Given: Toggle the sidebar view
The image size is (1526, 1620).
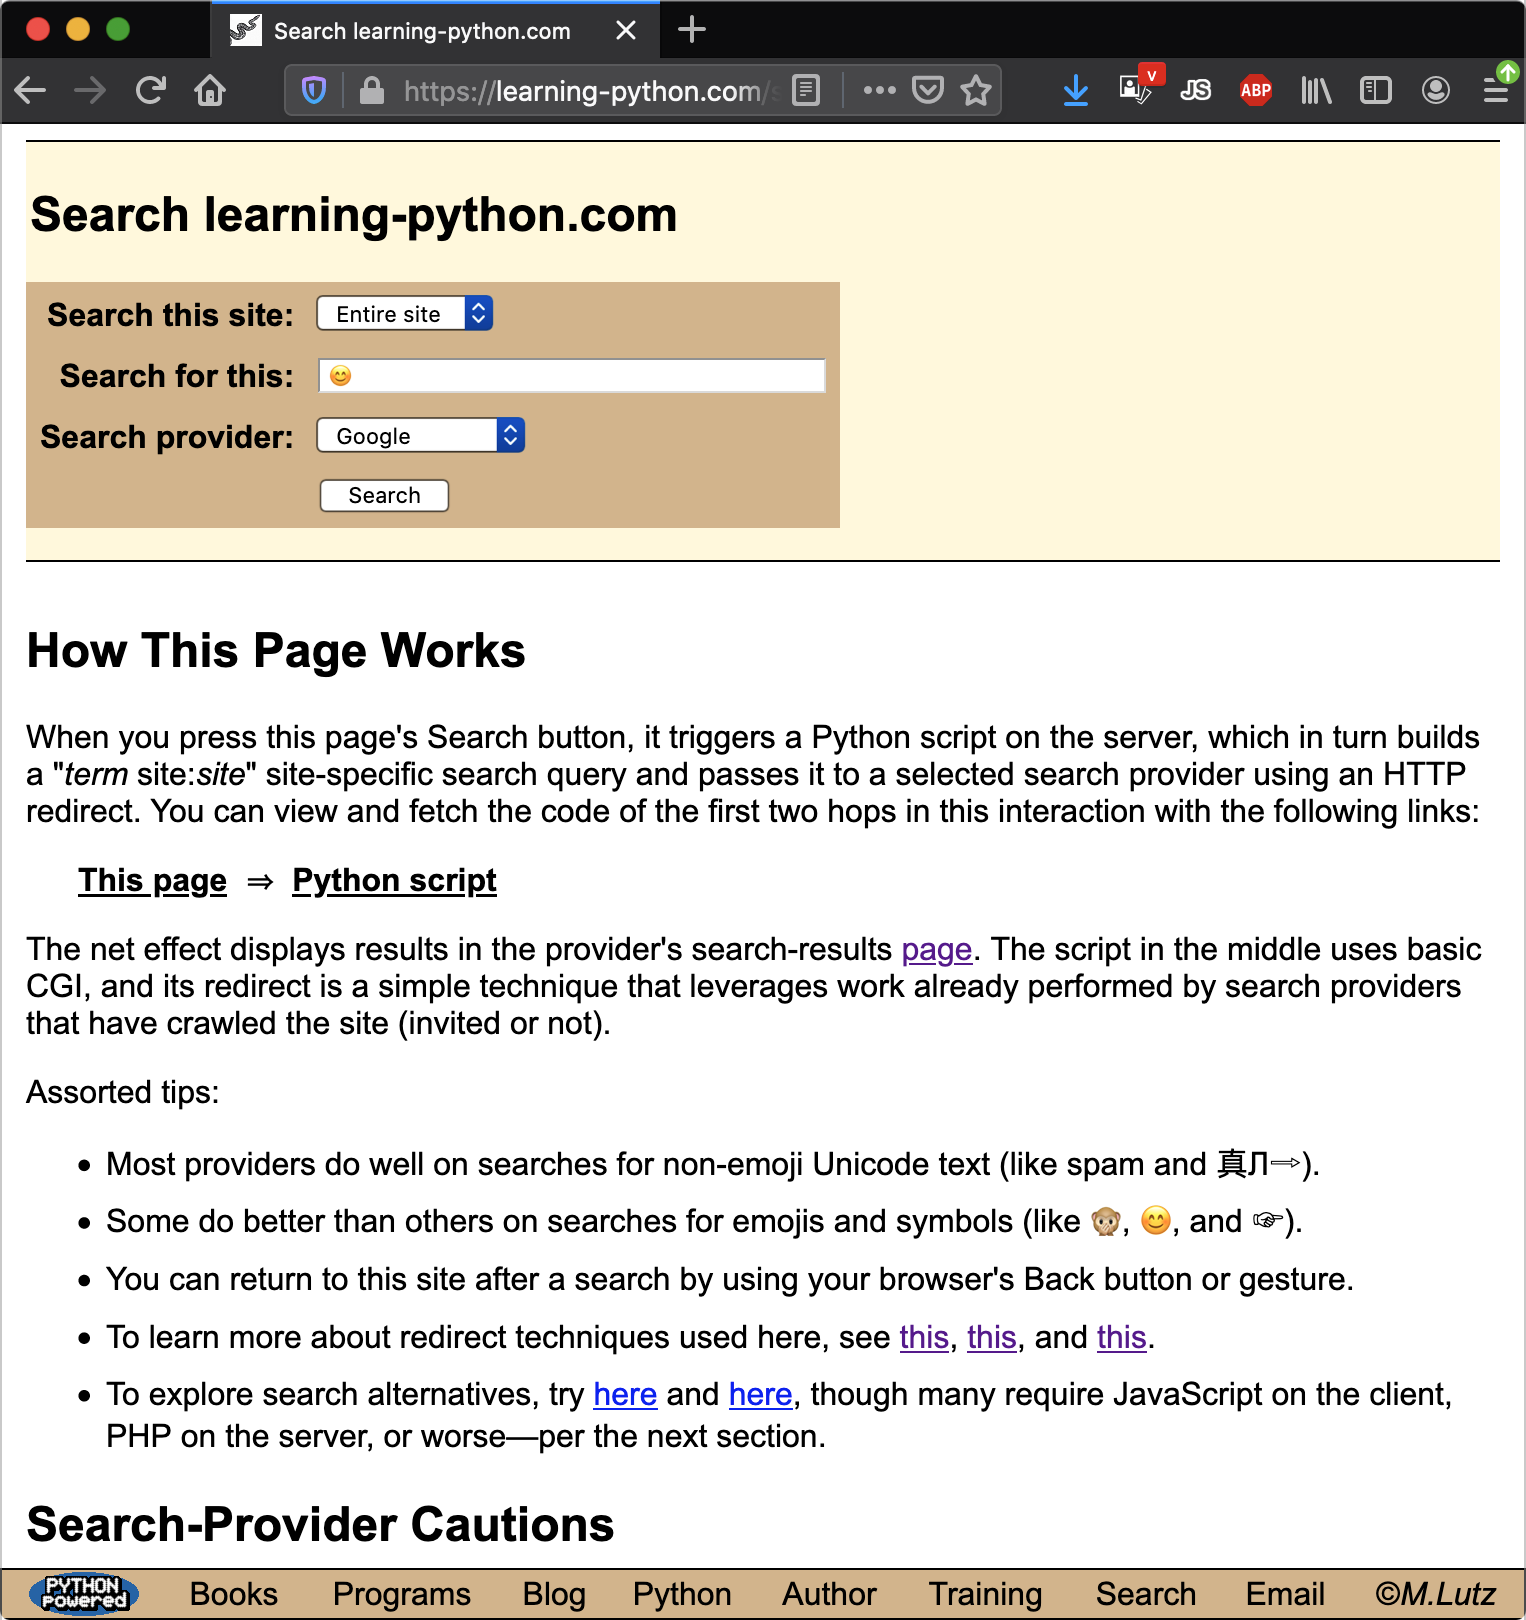Looking at the screenshot, I should click(1376, 91).
